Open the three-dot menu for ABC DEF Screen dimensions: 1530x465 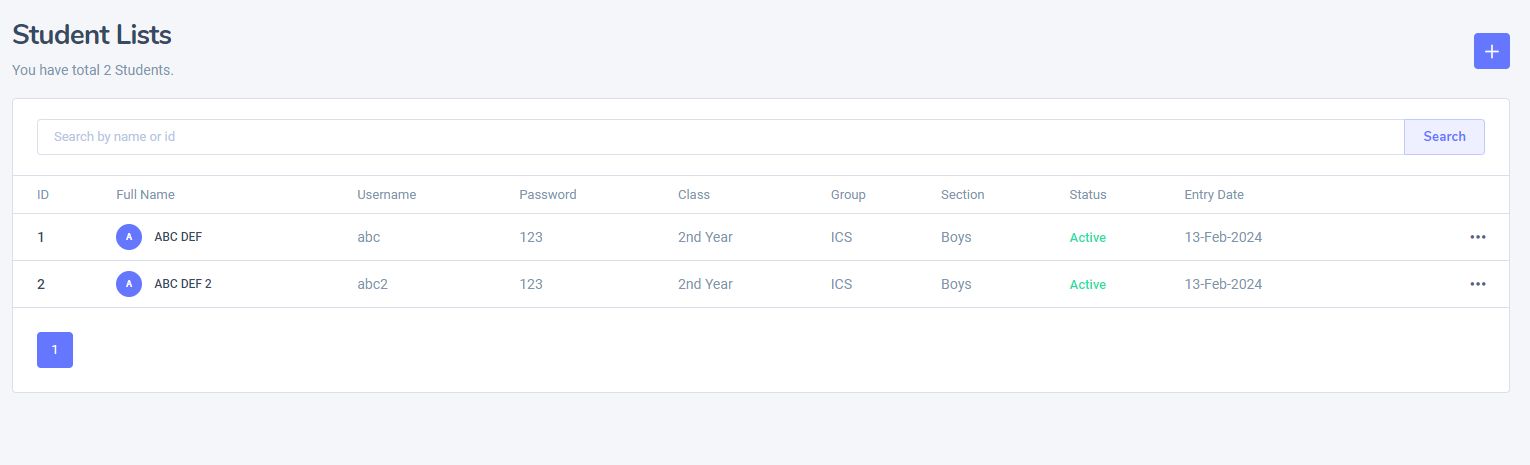(x=1477, y=237)
